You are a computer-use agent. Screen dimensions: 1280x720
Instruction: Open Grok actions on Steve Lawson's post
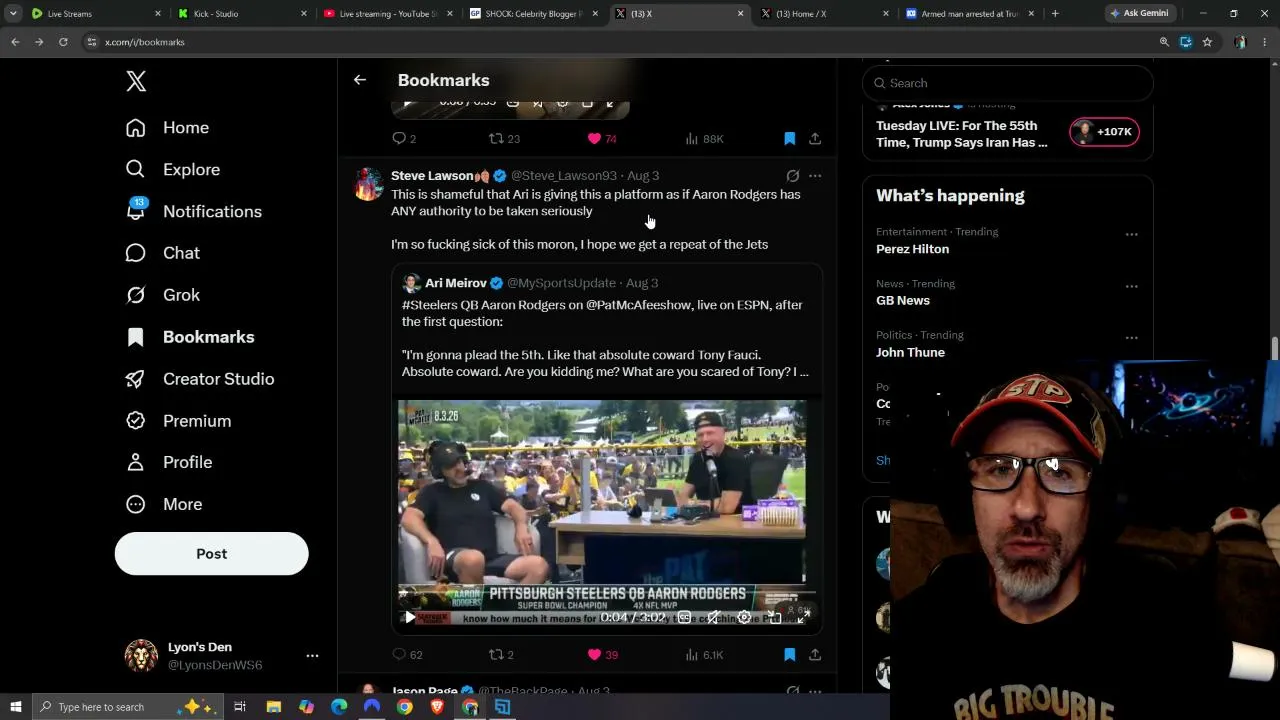point(792,176)
